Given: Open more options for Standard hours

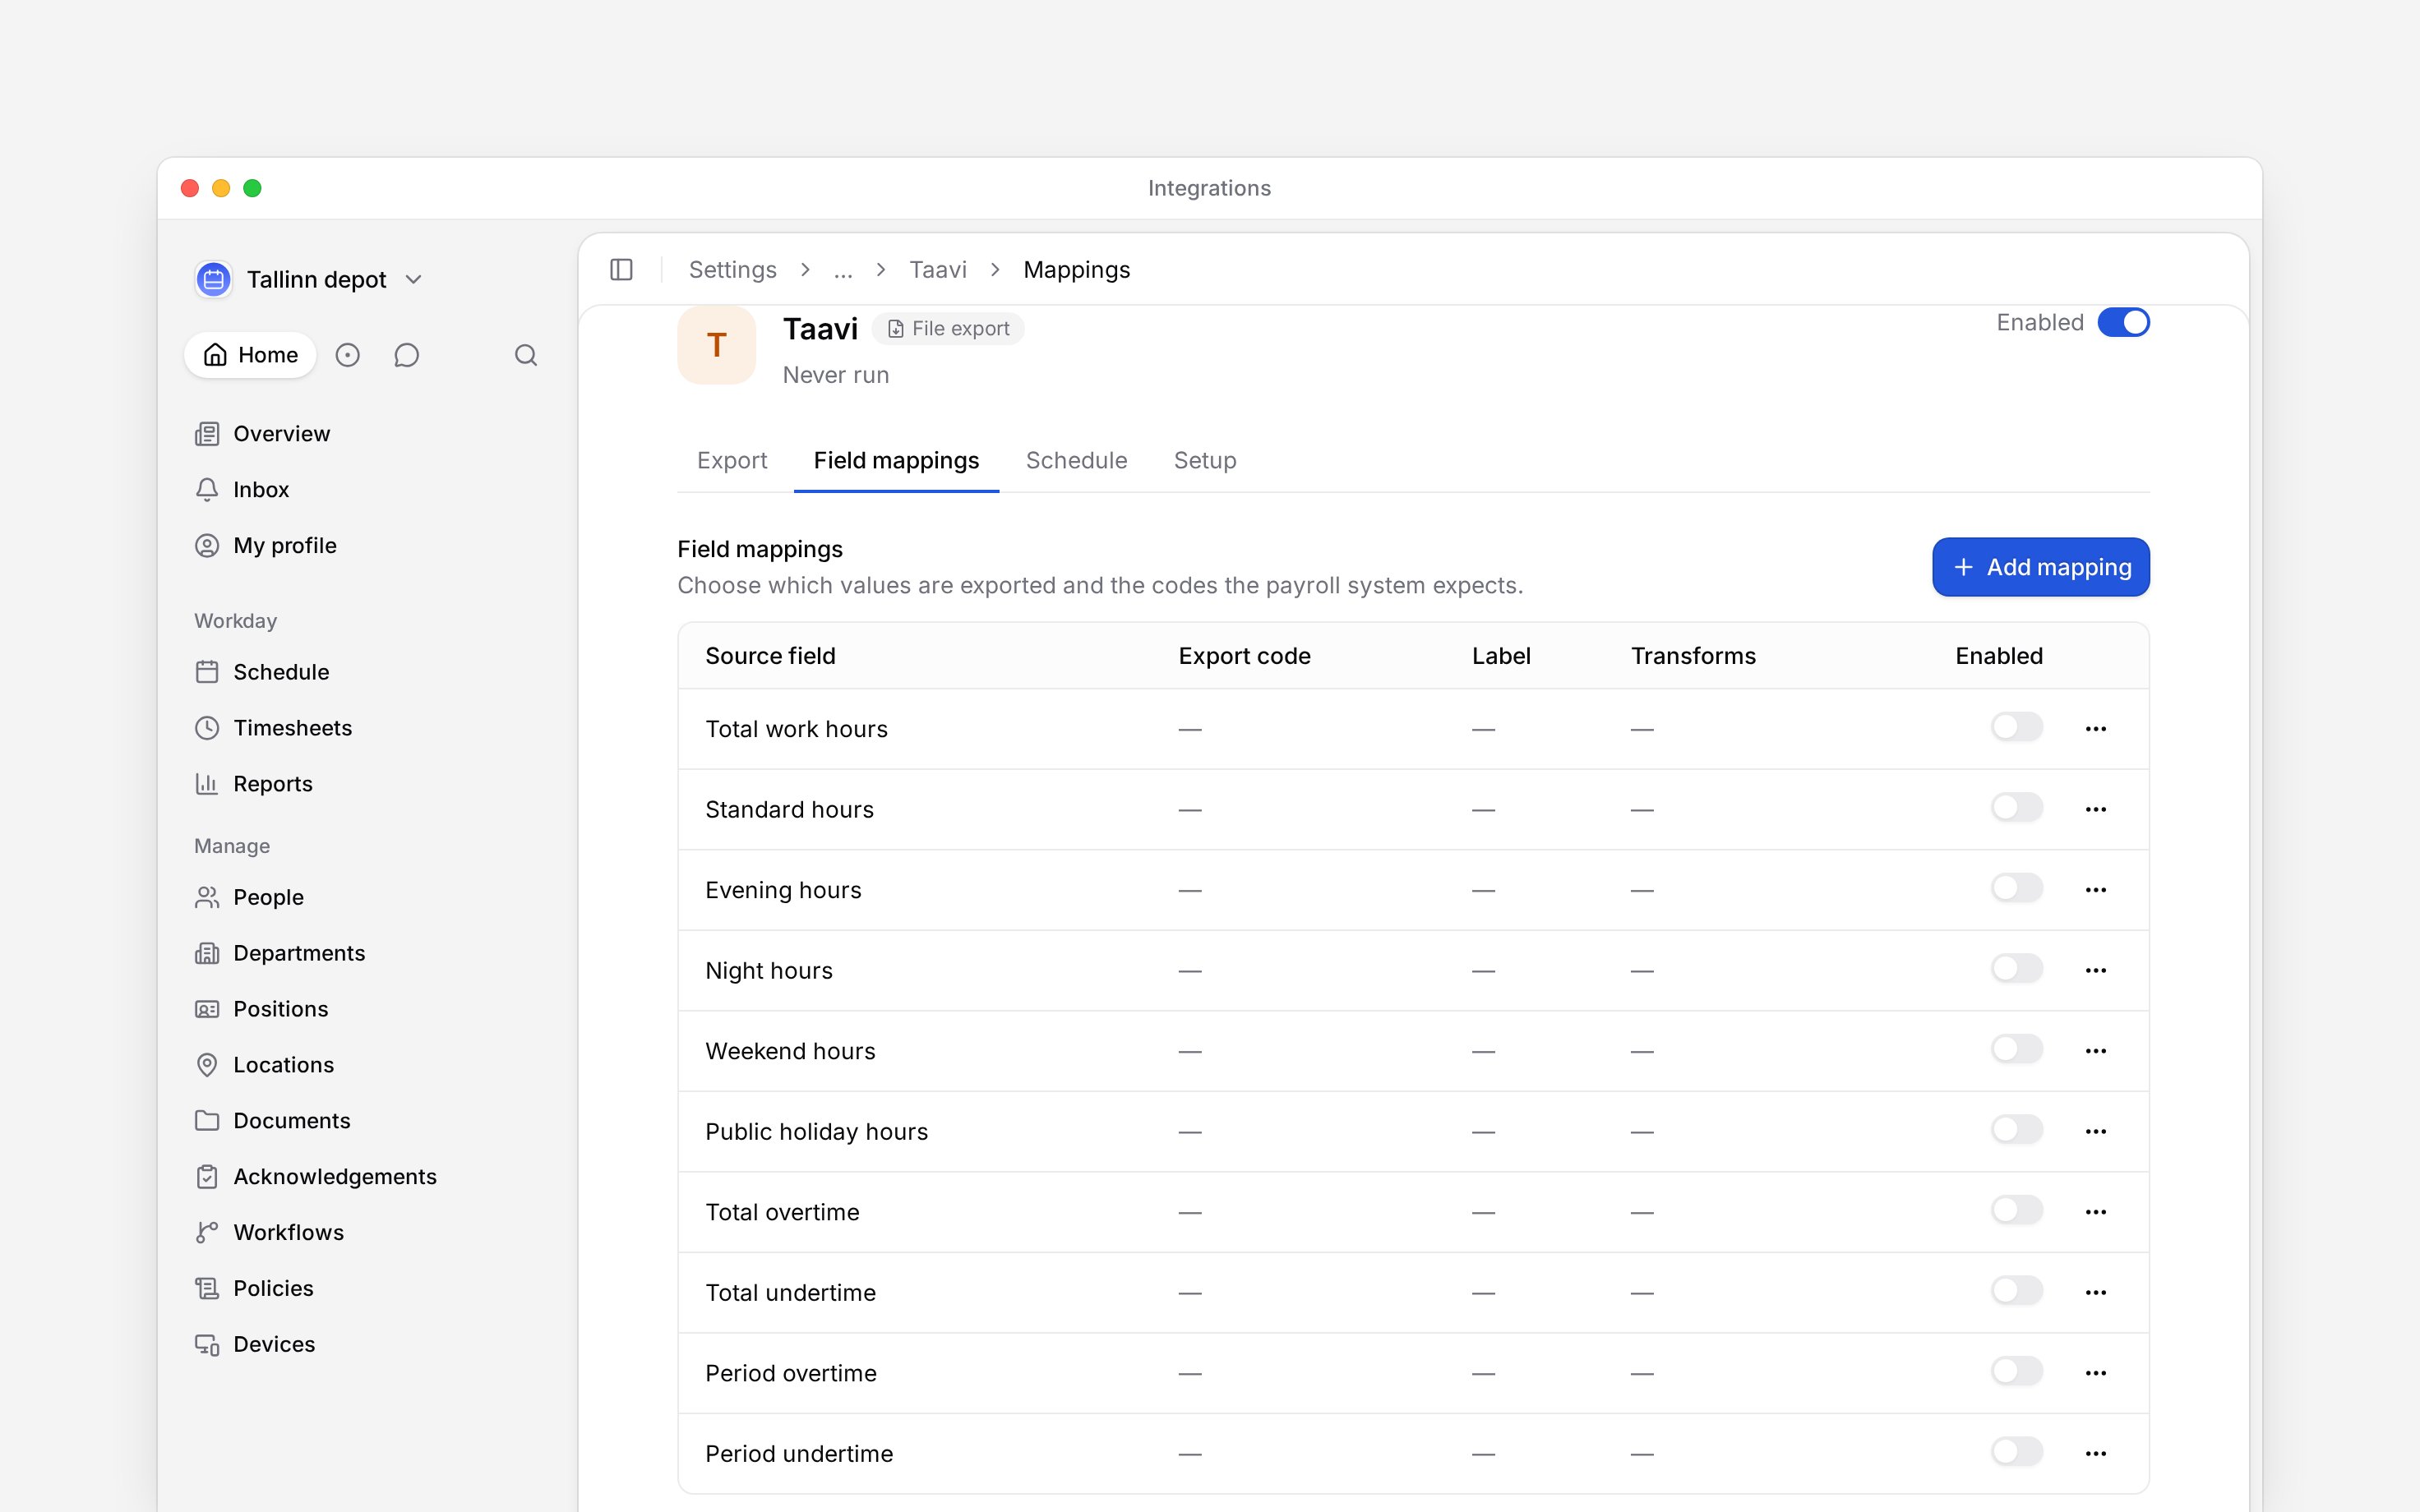Looking at the screenshot, I should pyautogui.click(x=2096, y=809).
